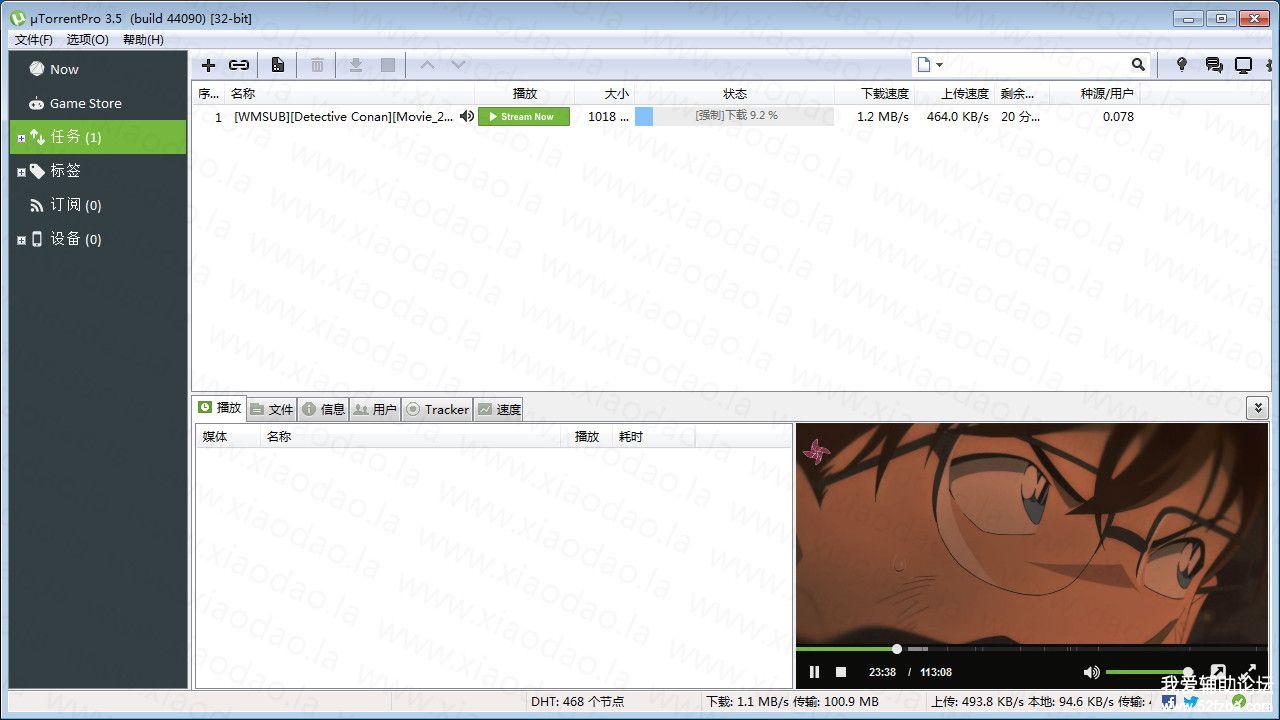1280x720 pixels.
Task: Sort by 状态 column header
Action: tap(735, 93)
